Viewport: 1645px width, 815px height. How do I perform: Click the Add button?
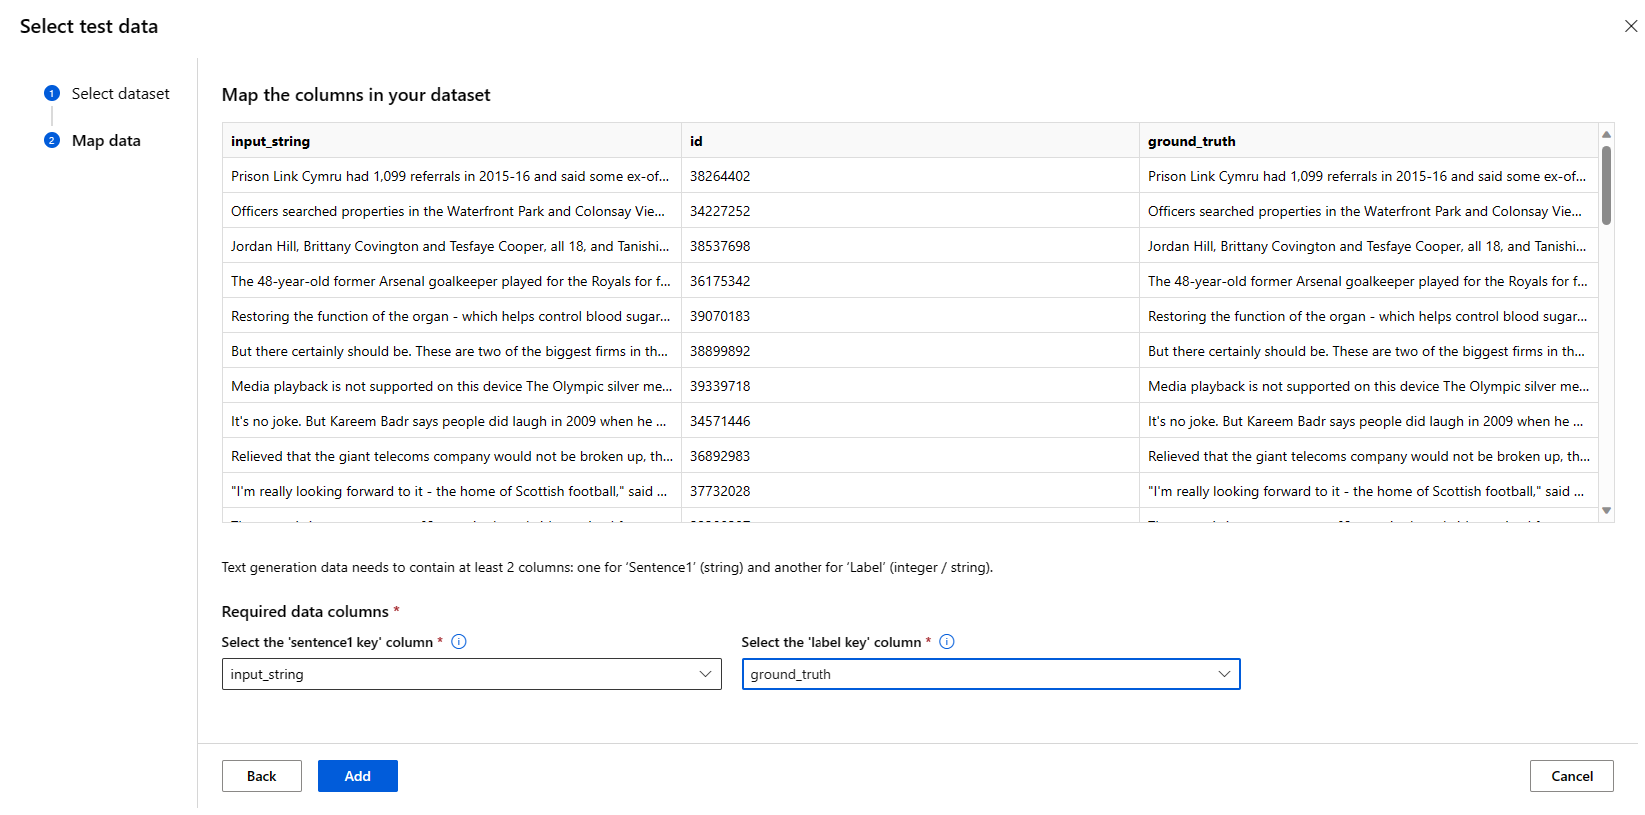click(357, 776)
